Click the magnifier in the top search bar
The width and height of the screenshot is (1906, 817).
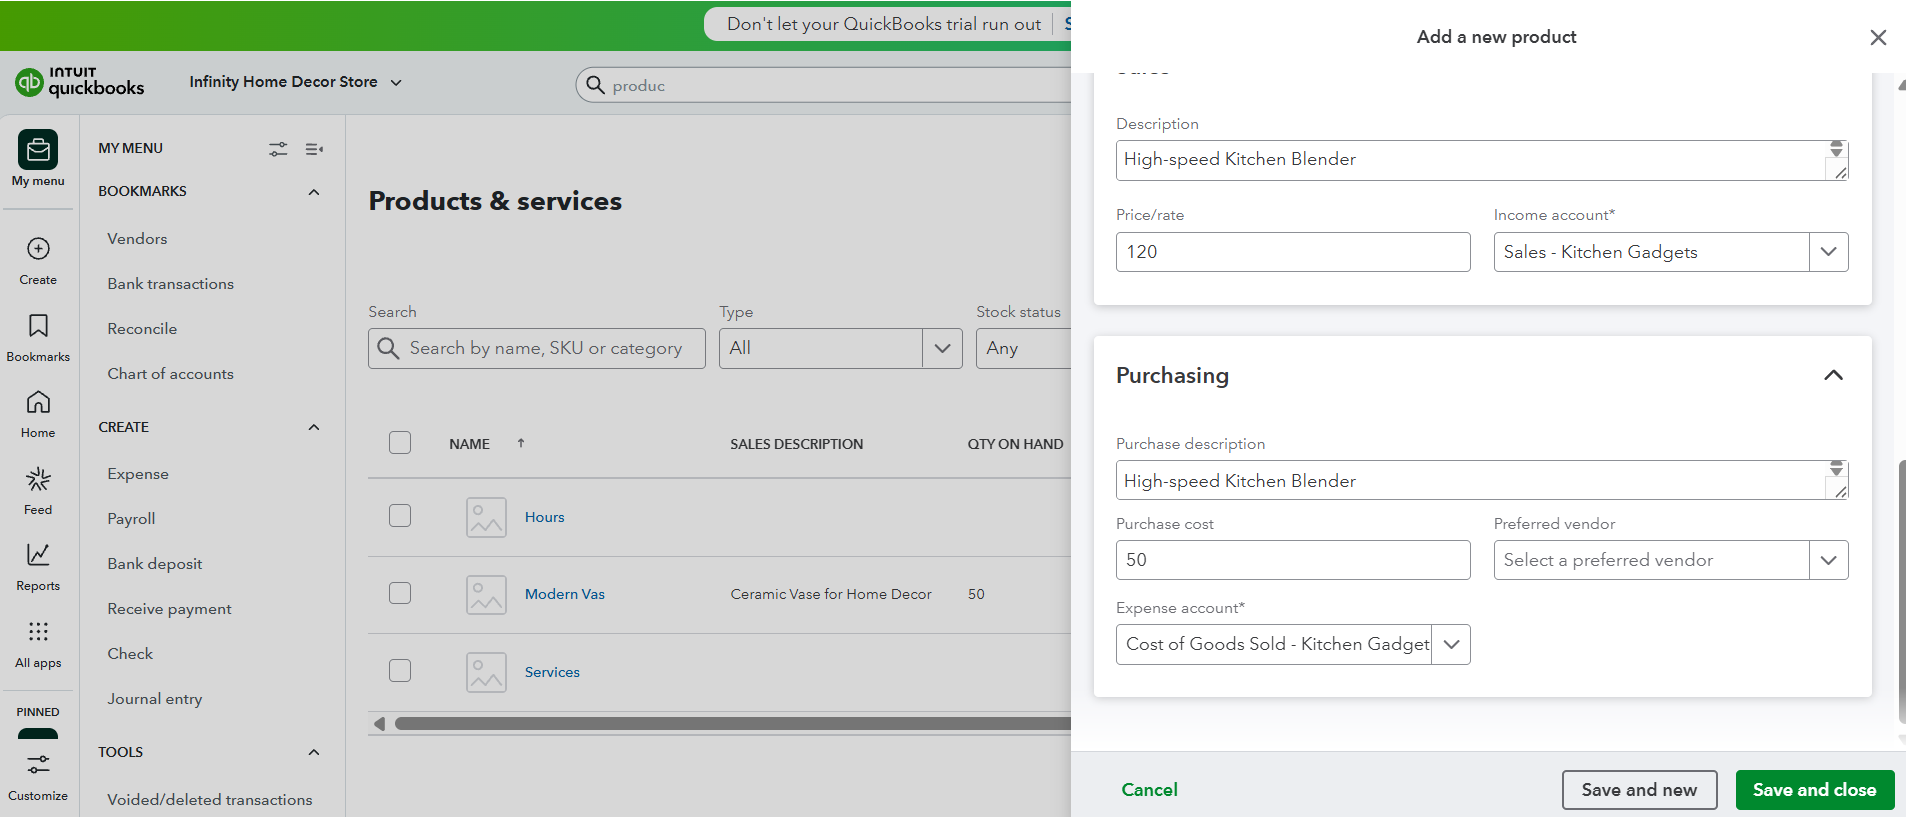click(x=595, y=85)
